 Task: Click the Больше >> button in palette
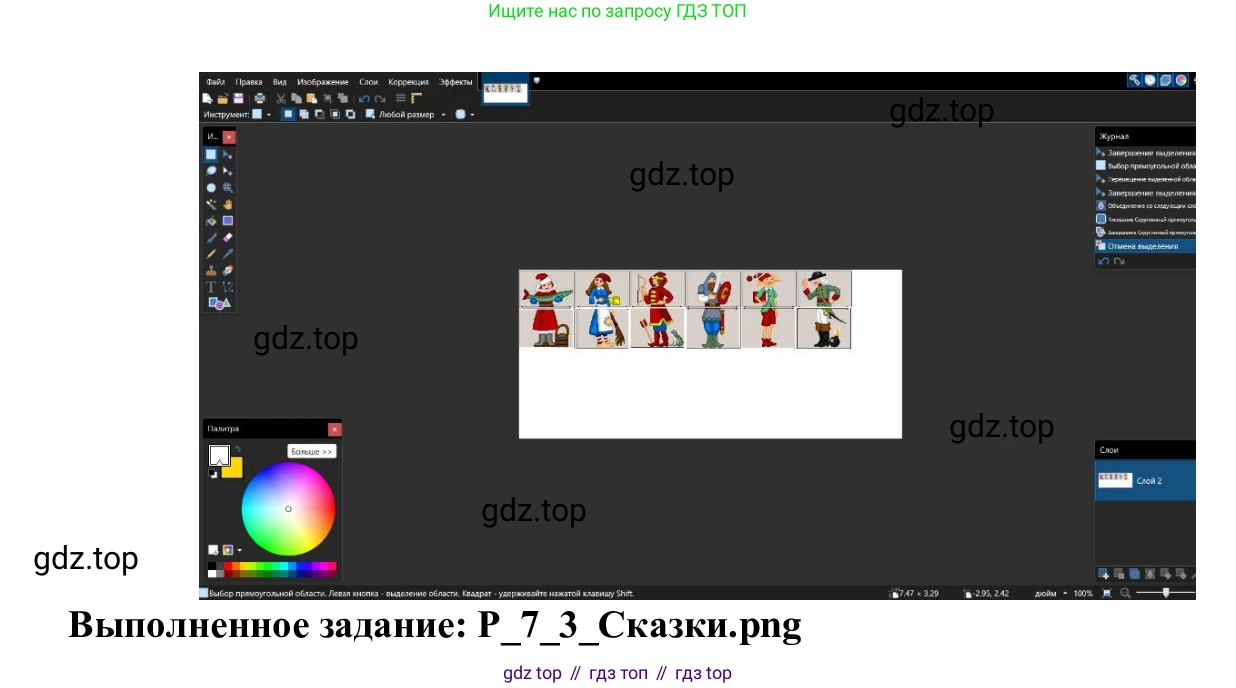pyautogui.click(x=311, y=452)
